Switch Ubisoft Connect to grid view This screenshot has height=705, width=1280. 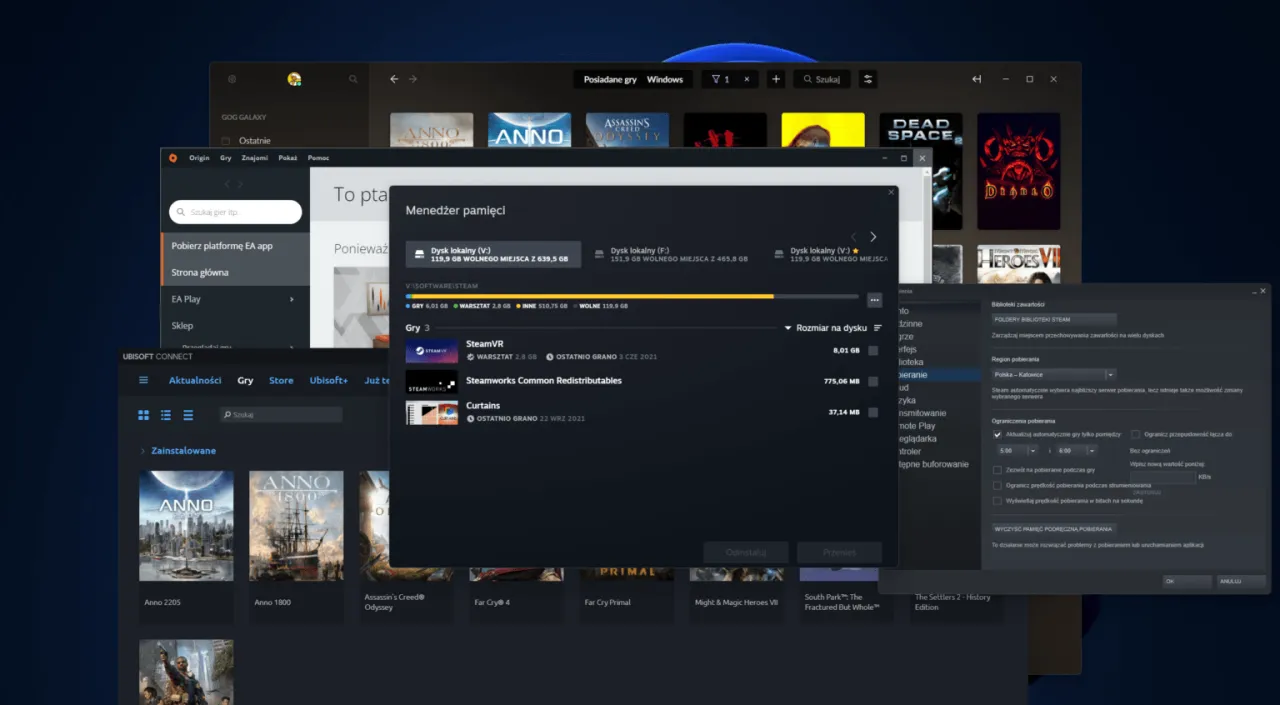point(143,415)
